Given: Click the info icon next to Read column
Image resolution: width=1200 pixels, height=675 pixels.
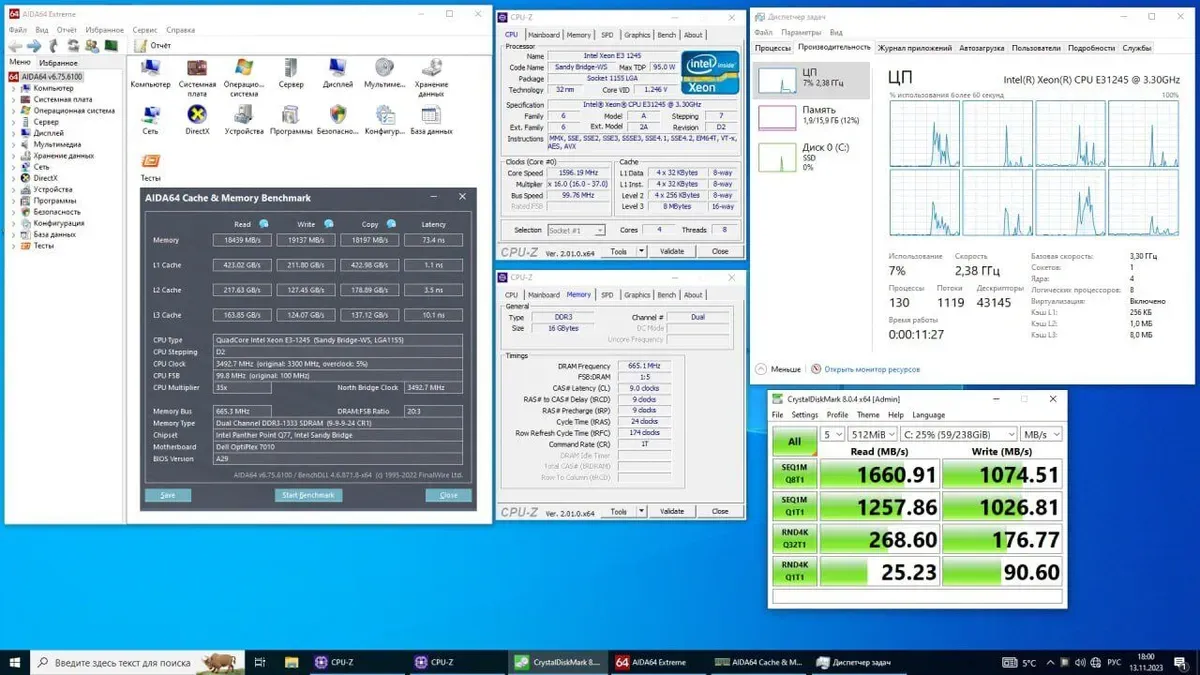Looking at the screenshot, I should [264, 224].
